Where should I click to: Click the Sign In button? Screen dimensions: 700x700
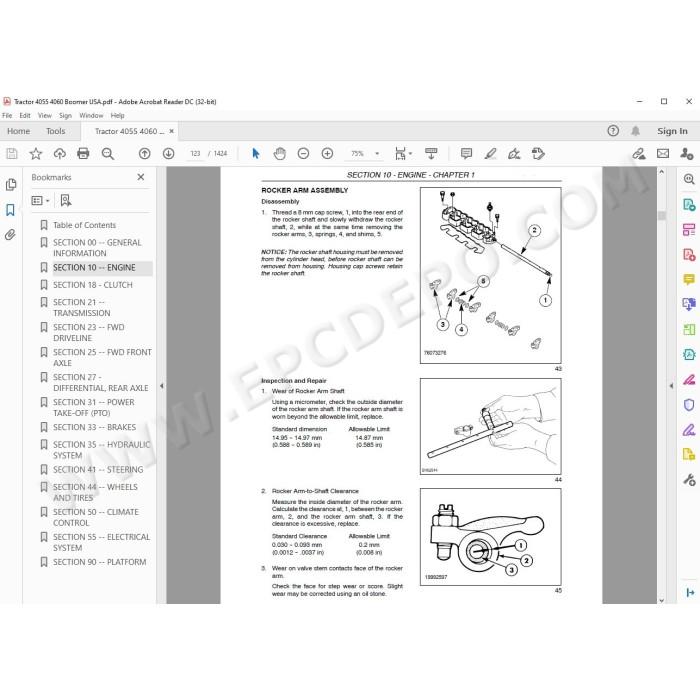pyautogui.click(x=672, y=131)
